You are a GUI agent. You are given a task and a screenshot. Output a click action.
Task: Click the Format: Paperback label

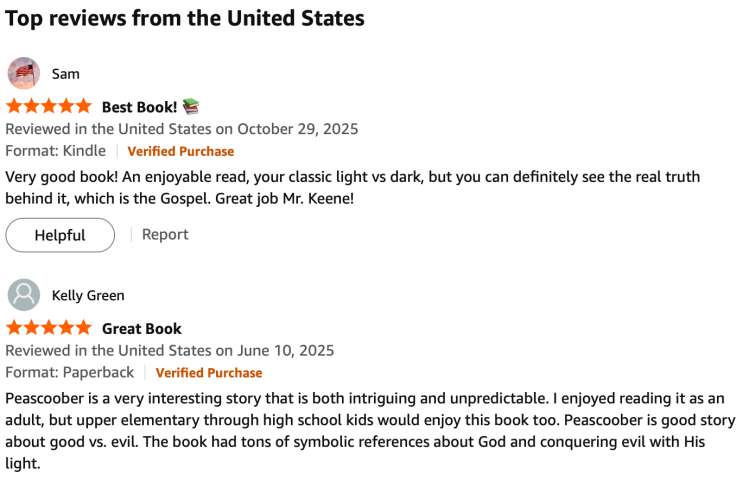[69, 373]
